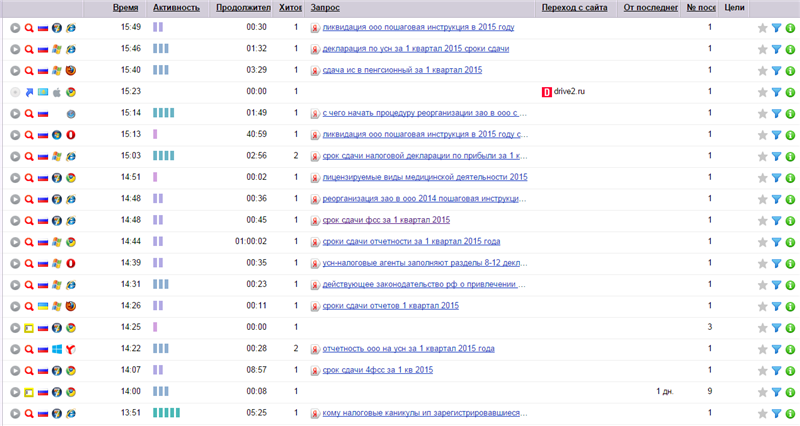Click the Цели column header

(x=734, y=8)
